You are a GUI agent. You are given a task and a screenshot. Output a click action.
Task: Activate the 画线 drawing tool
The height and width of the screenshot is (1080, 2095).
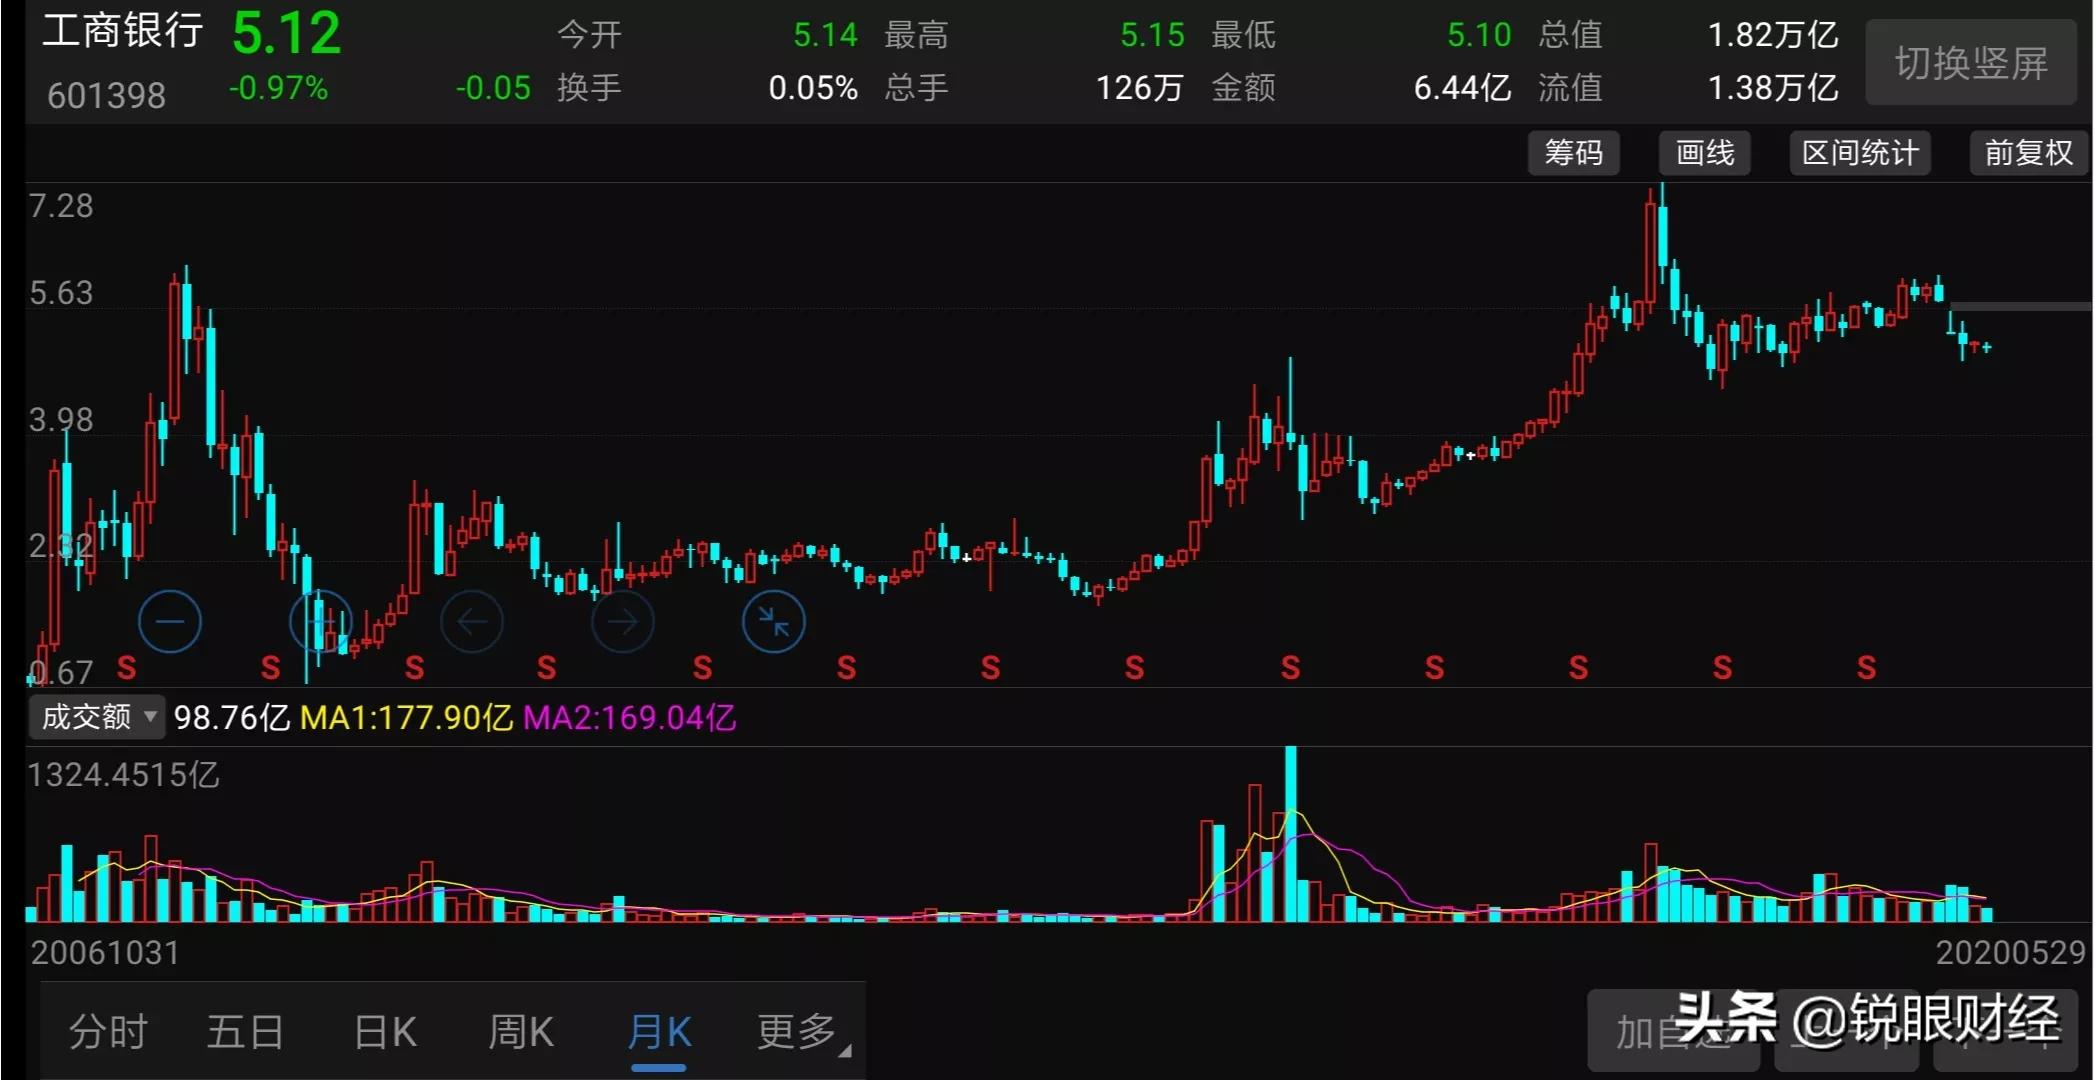pyautogui.click(x=1704, y=153)
